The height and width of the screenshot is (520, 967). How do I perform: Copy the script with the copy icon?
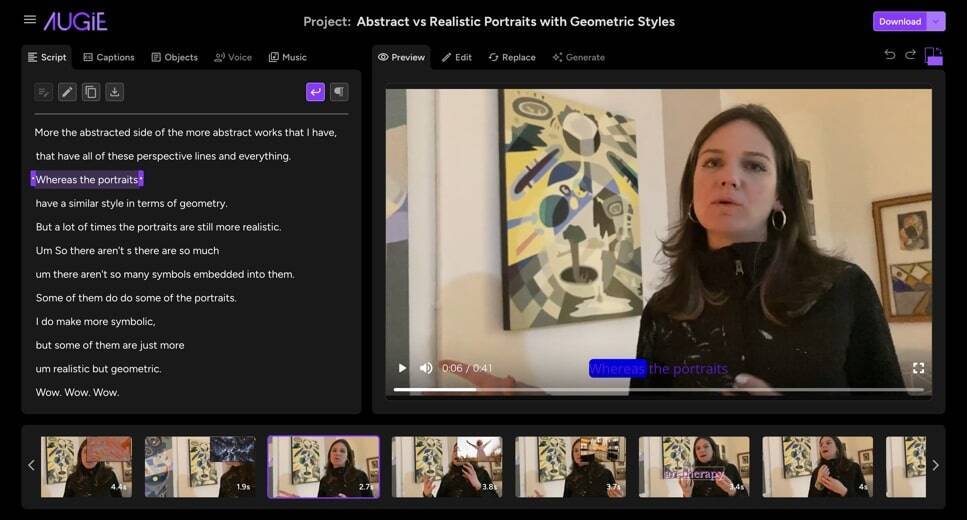pos(91,92)
